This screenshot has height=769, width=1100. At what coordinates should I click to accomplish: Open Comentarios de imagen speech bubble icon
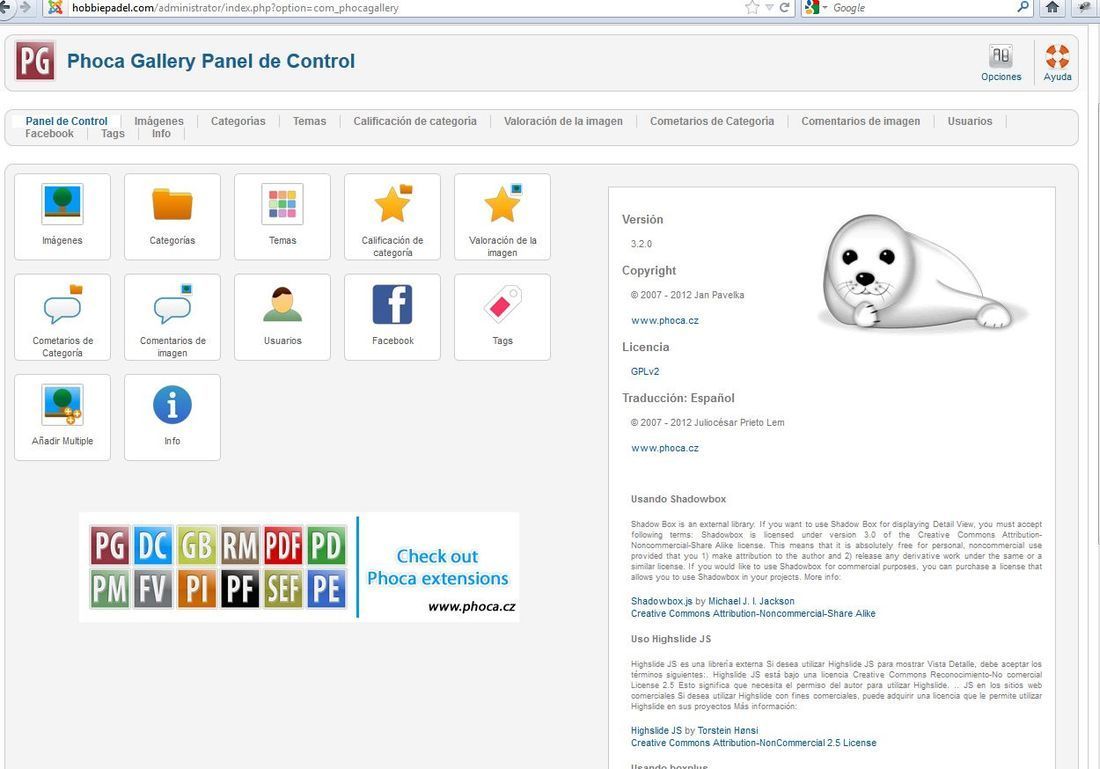(173, 317)
